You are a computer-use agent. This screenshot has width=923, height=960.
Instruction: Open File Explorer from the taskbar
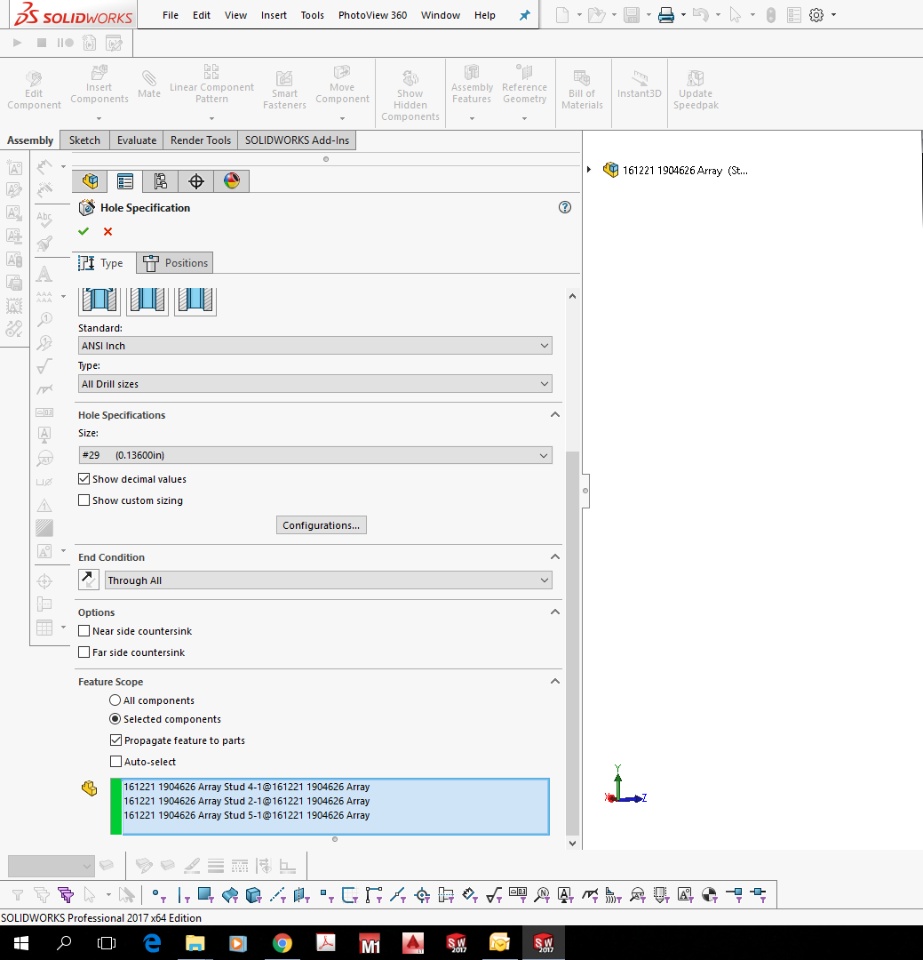(195, 943)
